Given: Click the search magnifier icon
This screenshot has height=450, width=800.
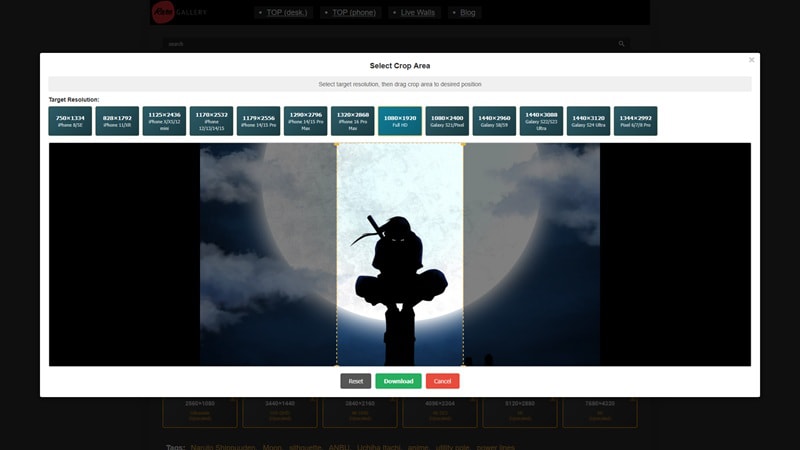Looking at the screenshot, I should (621, 44).
